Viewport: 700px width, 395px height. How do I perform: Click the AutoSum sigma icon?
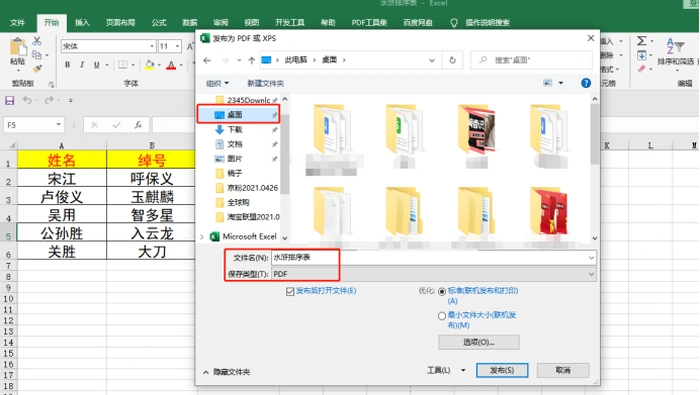(642, 41)
